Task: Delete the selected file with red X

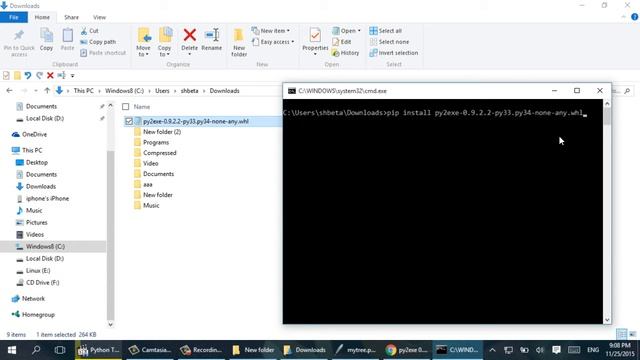Action: [x=189, y=41]
